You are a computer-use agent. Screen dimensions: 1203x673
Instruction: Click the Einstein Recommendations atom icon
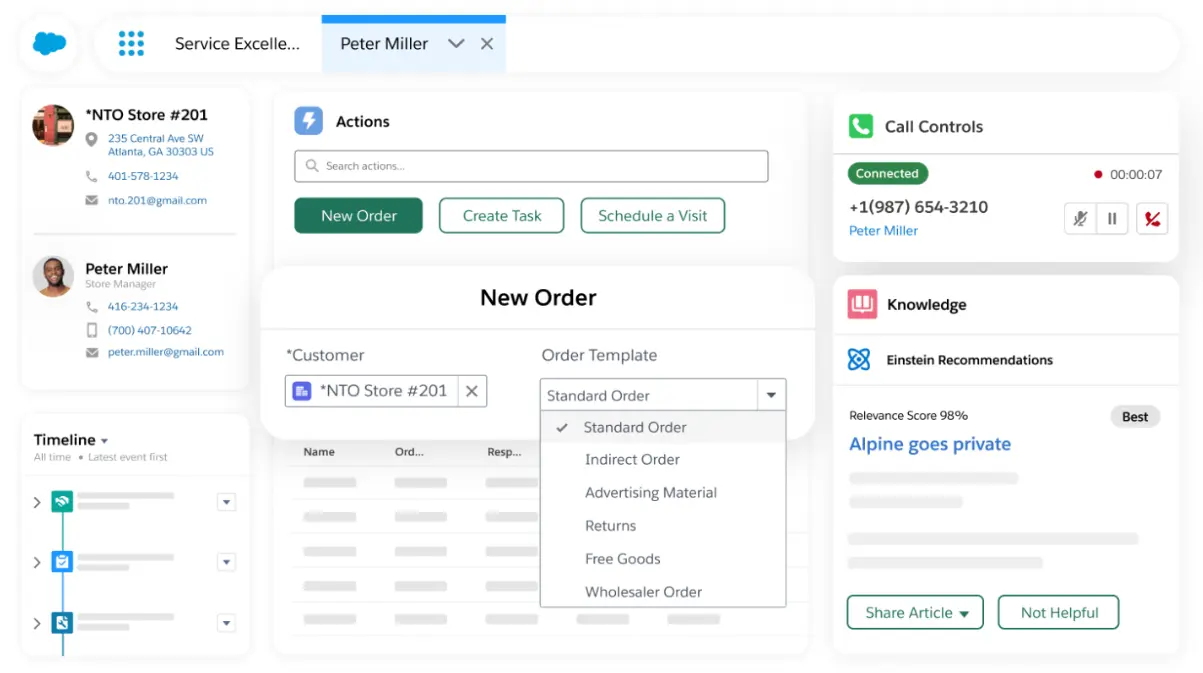[859, 360]
